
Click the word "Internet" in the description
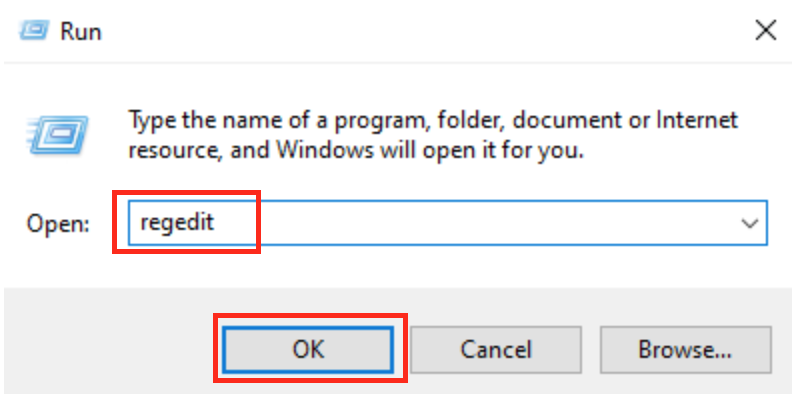(697, 120)
